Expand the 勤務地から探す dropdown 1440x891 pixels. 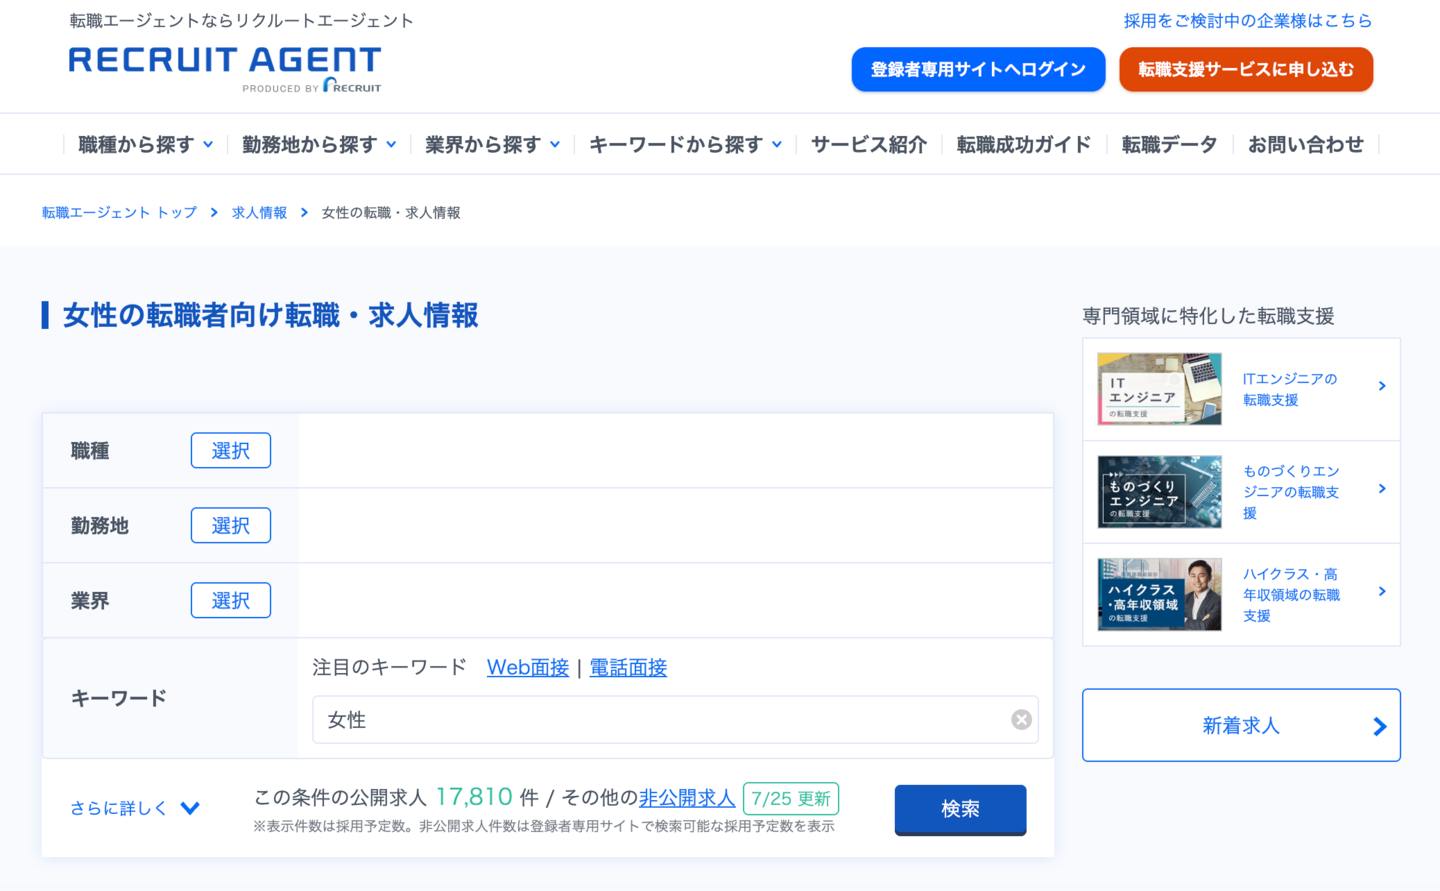tap(318, 144)
